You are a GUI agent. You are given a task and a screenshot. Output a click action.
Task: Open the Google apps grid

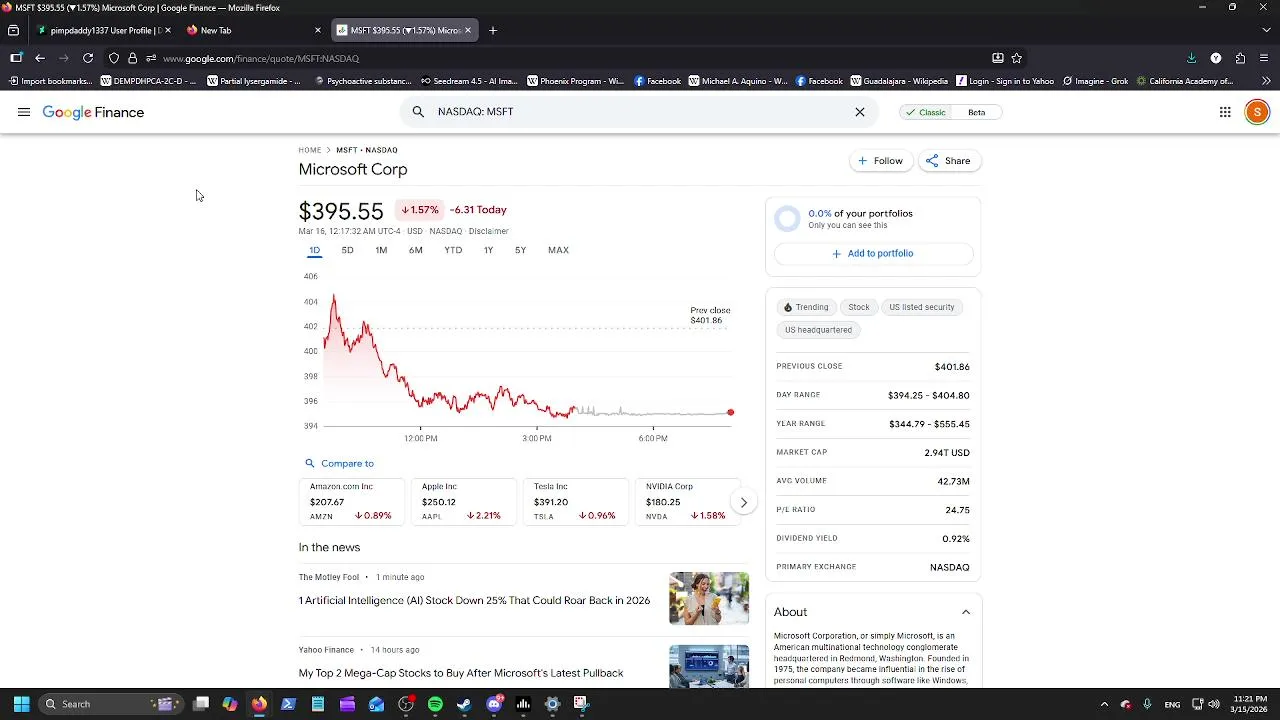point(1225,112)
